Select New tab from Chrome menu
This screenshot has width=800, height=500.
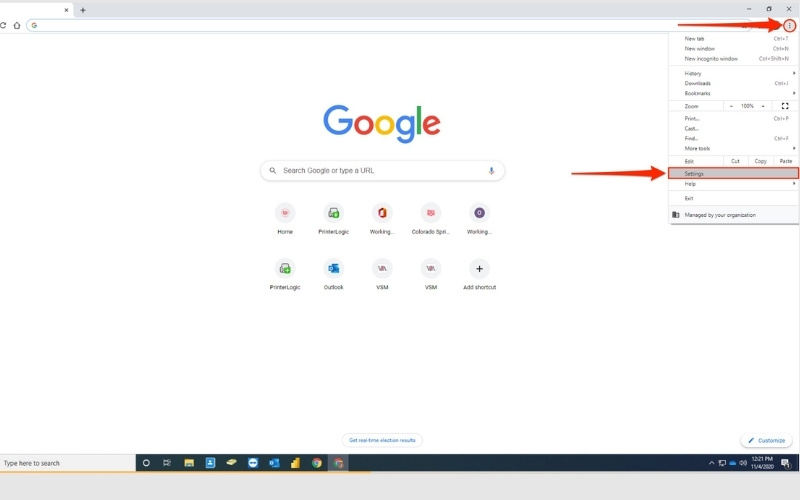click(734, 39)
